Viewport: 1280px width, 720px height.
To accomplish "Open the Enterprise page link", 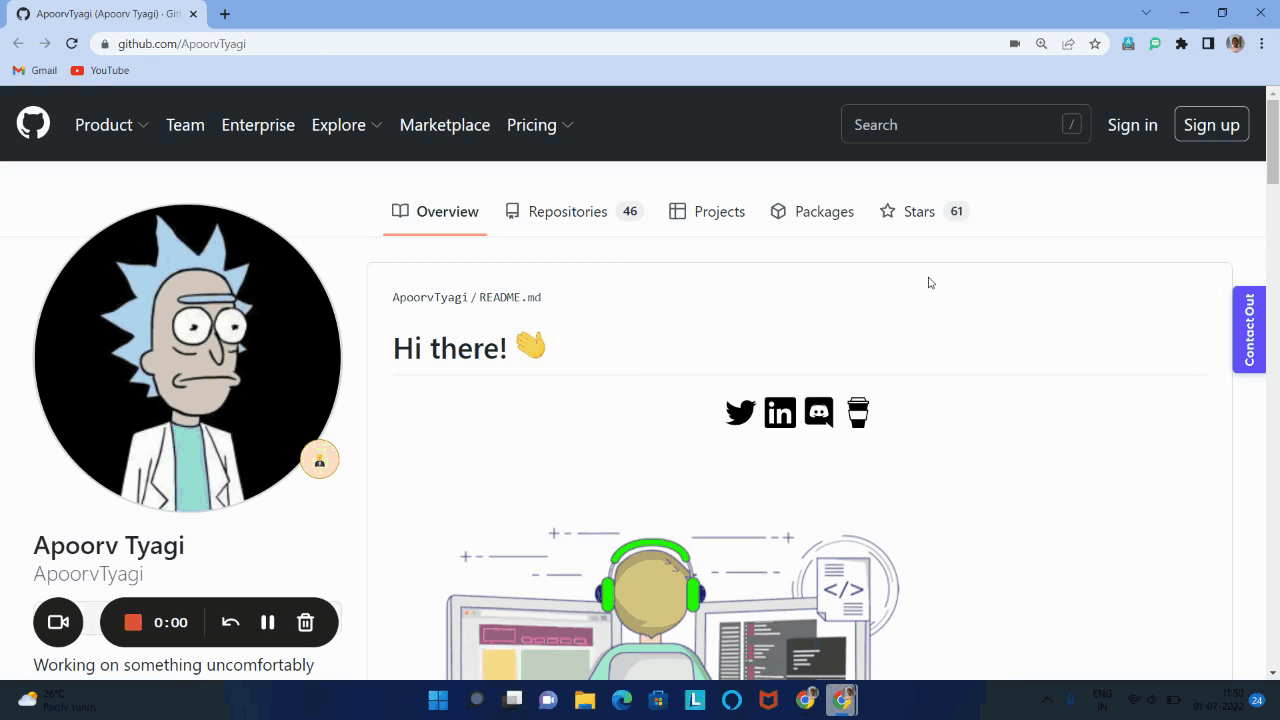I will pos(258,125).
